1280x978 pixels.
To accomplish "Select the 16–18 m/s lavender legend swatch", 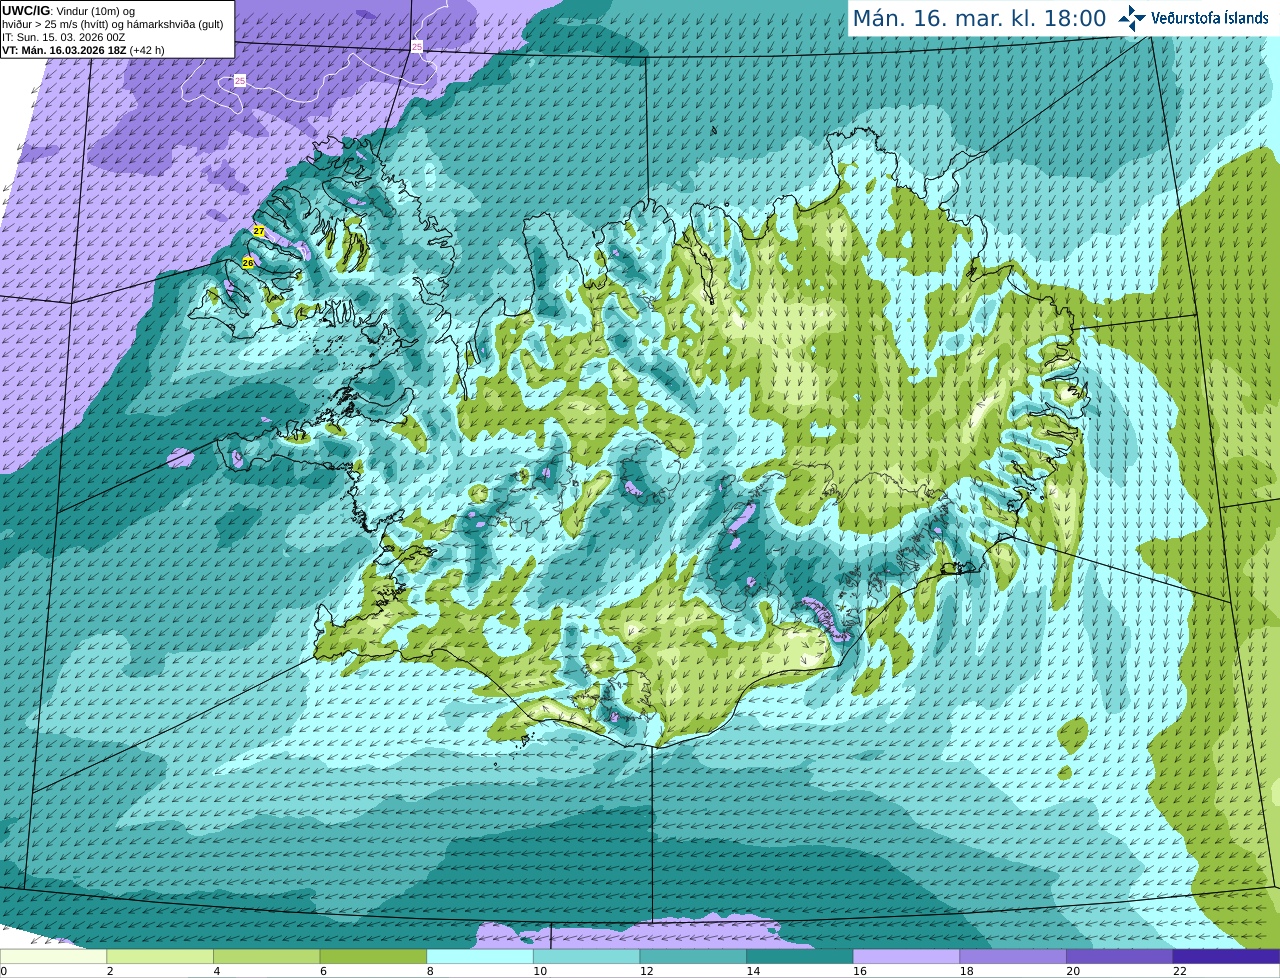I will click(x=906, y=956).
